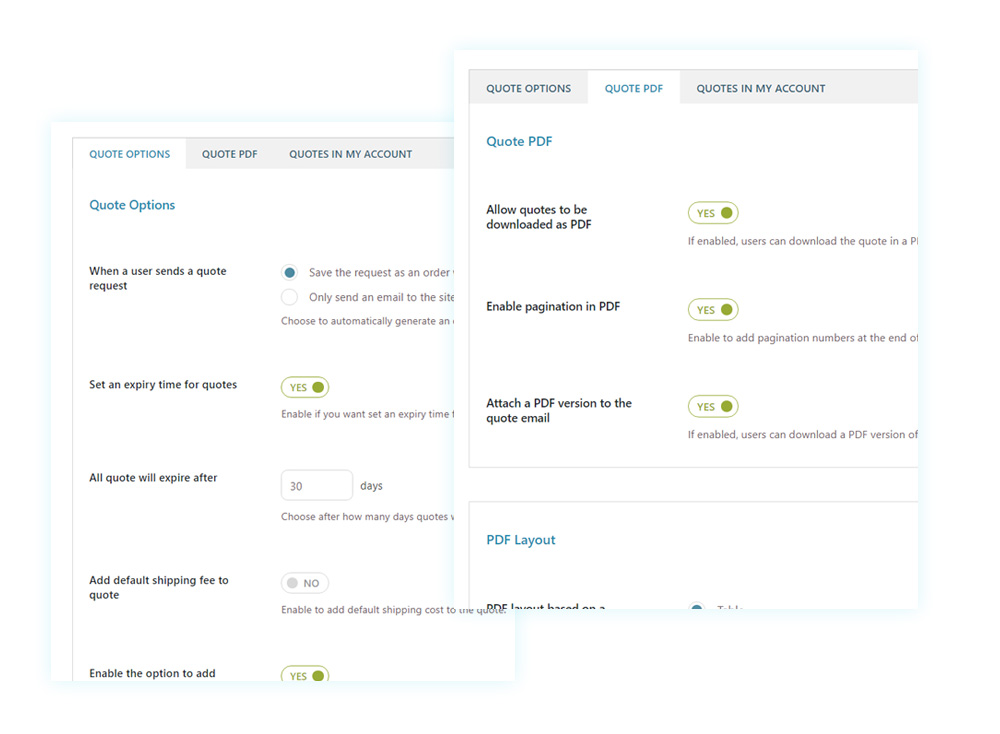Click the 'PDF Layout' section heading
This screenshot has height=734, width=1000.
(520, 539)
